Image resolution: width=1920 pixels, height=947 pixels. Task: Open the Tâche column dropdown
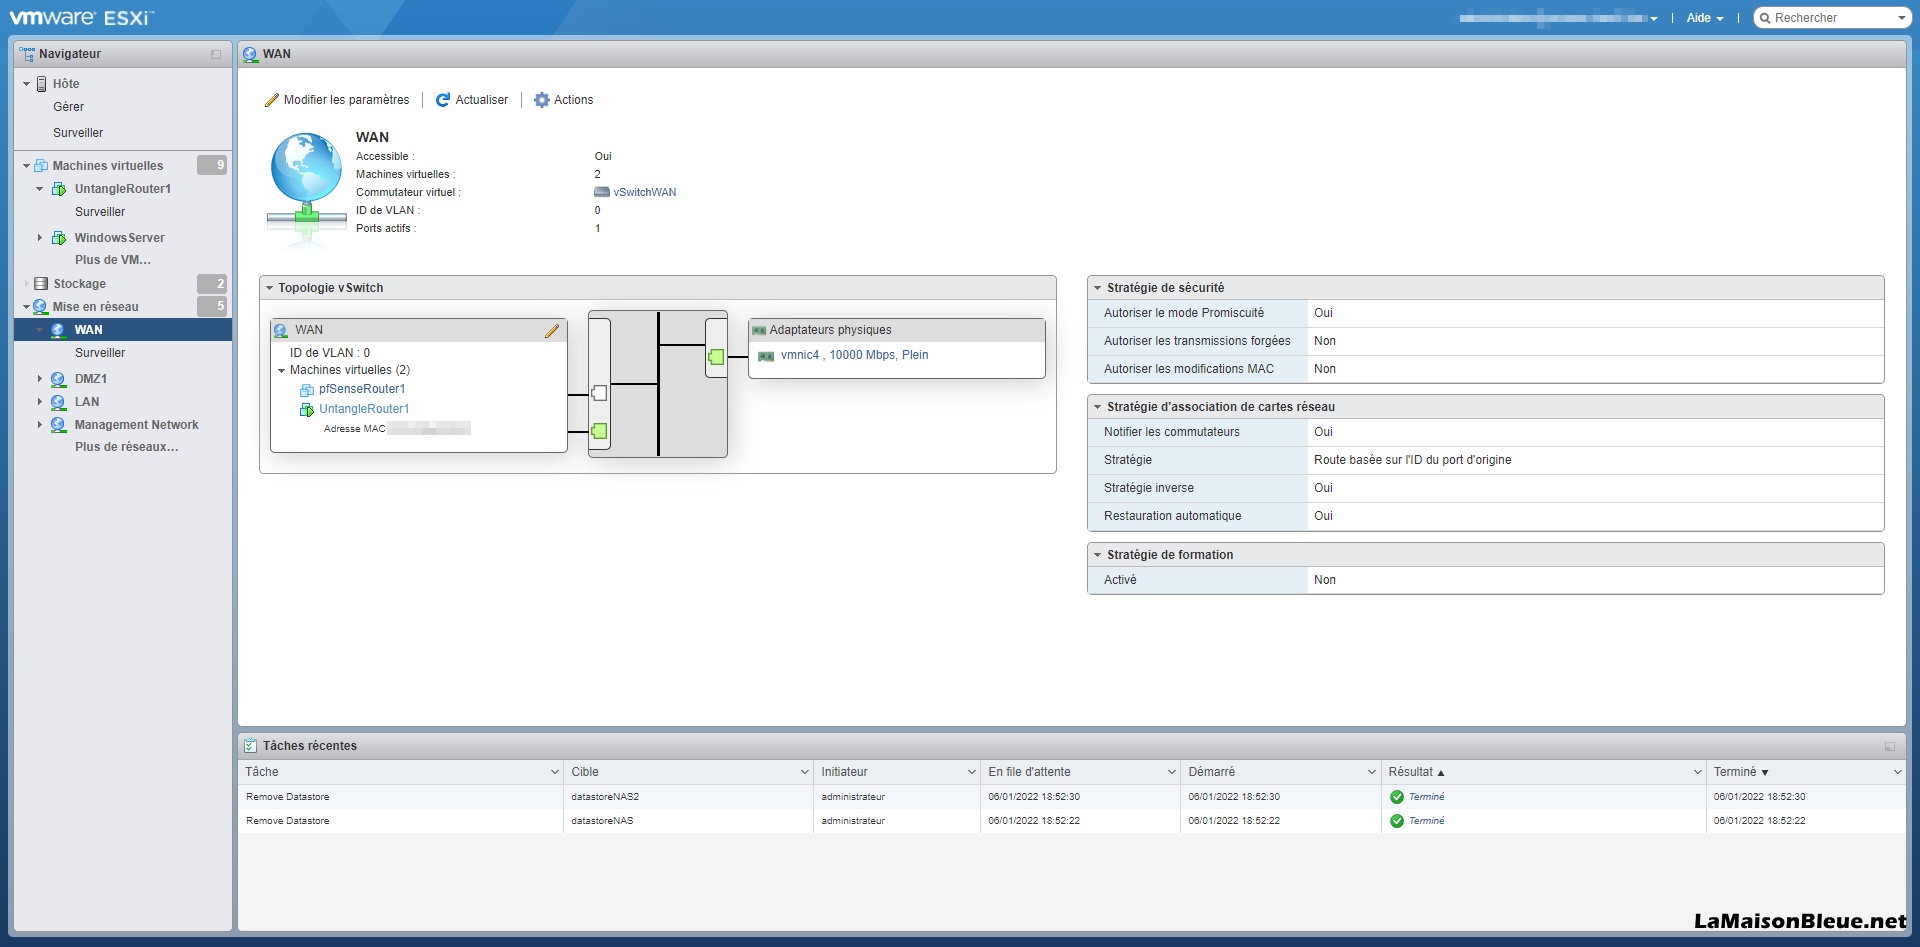[x=555, y=772]
